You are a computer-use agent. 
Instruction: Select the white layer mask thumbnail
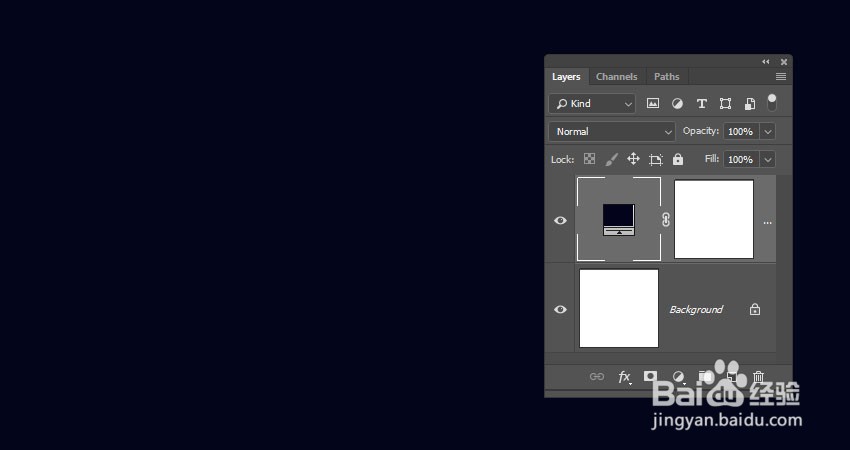[714, 219]
